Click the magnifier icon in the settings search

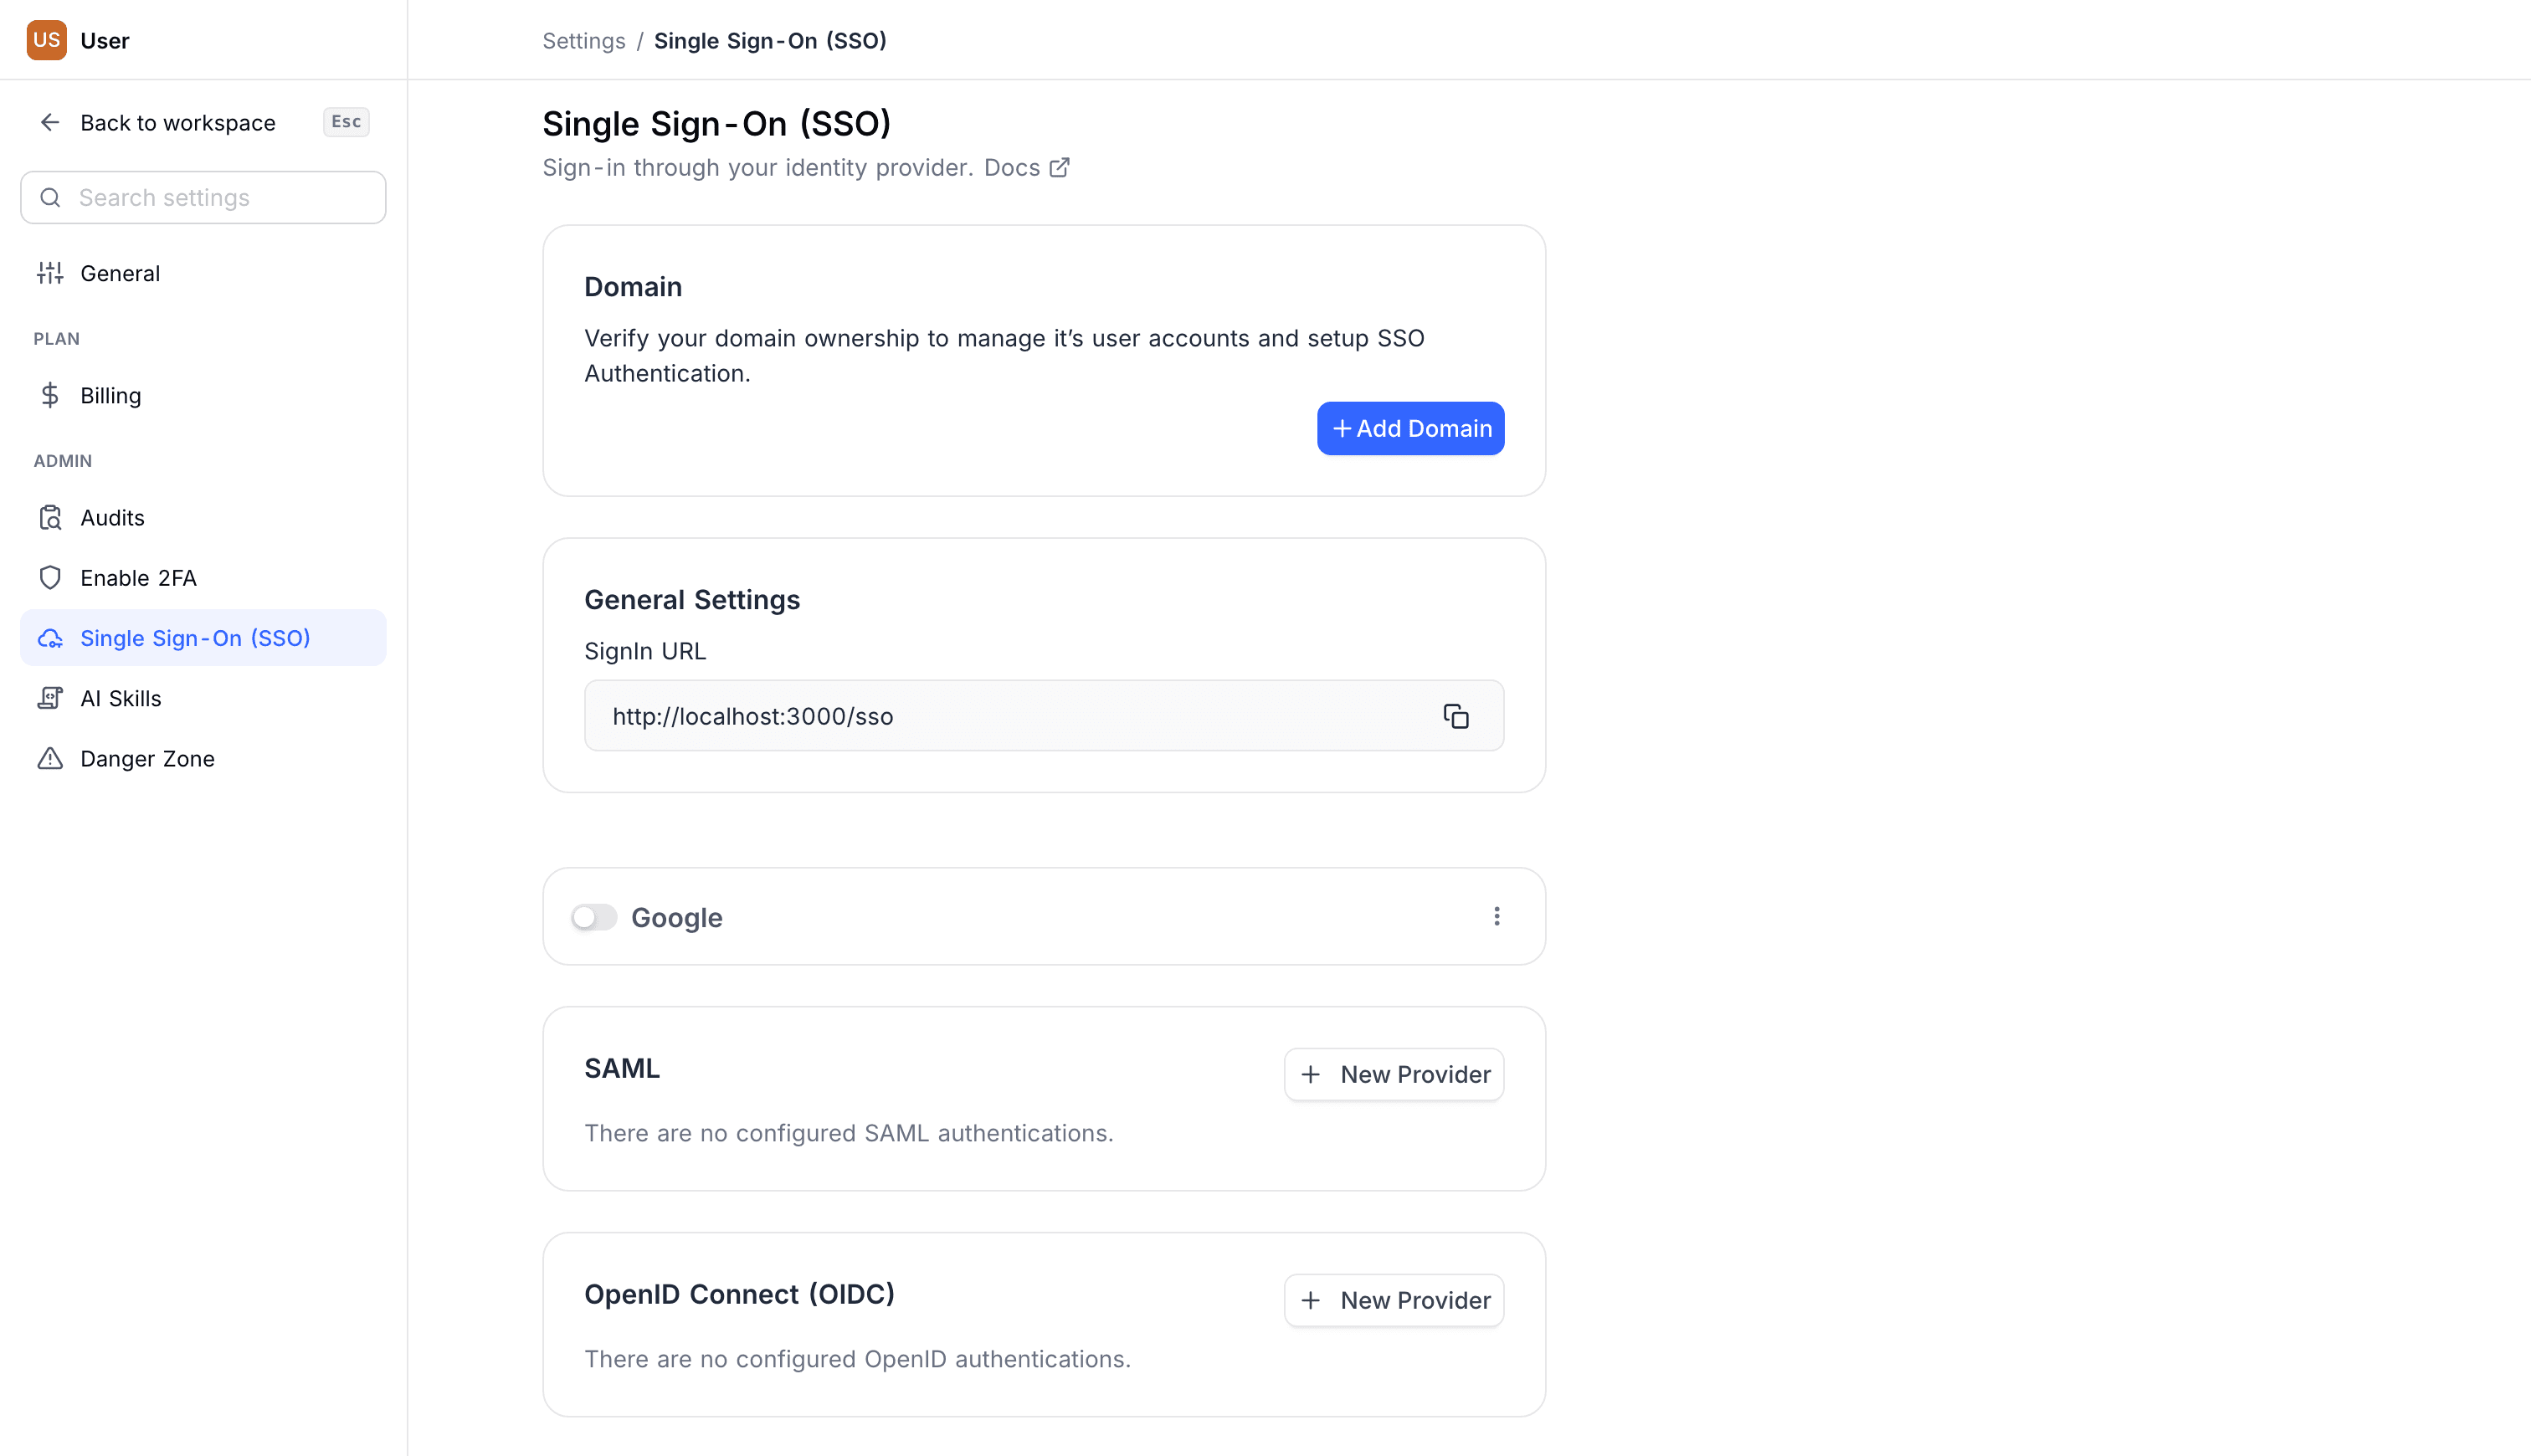click(x=50, y=197)
